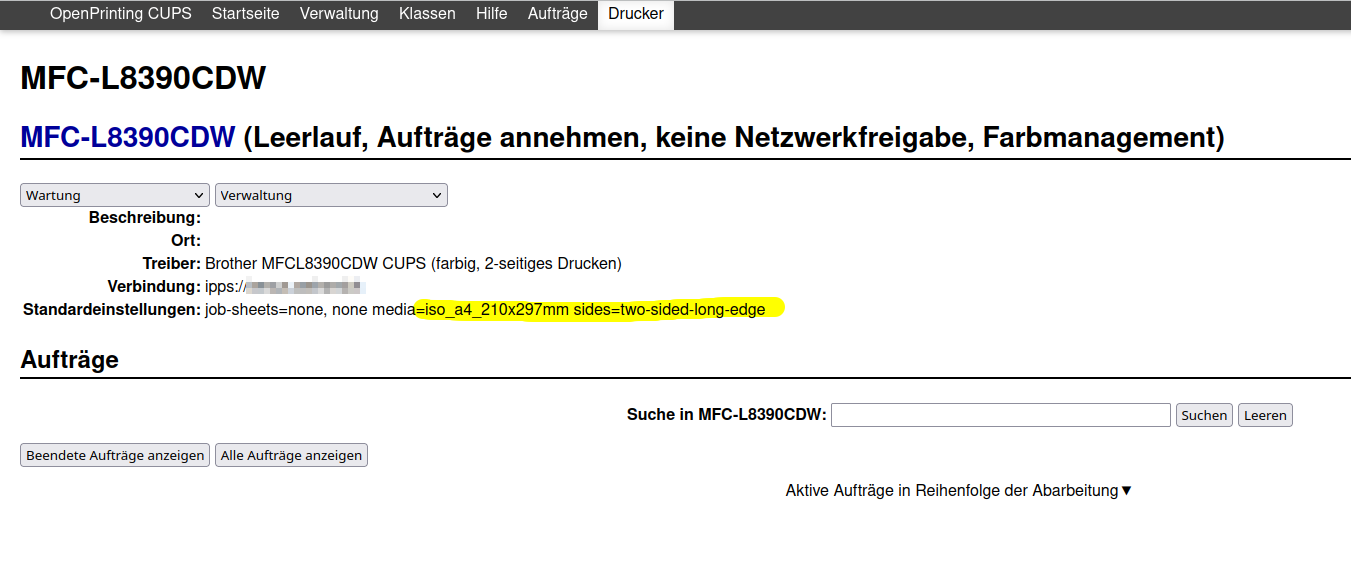Show completed jobs with Beendete Aufträge anzeigen
Screen dimensions: 1351x573
click(x=115, y=455)
